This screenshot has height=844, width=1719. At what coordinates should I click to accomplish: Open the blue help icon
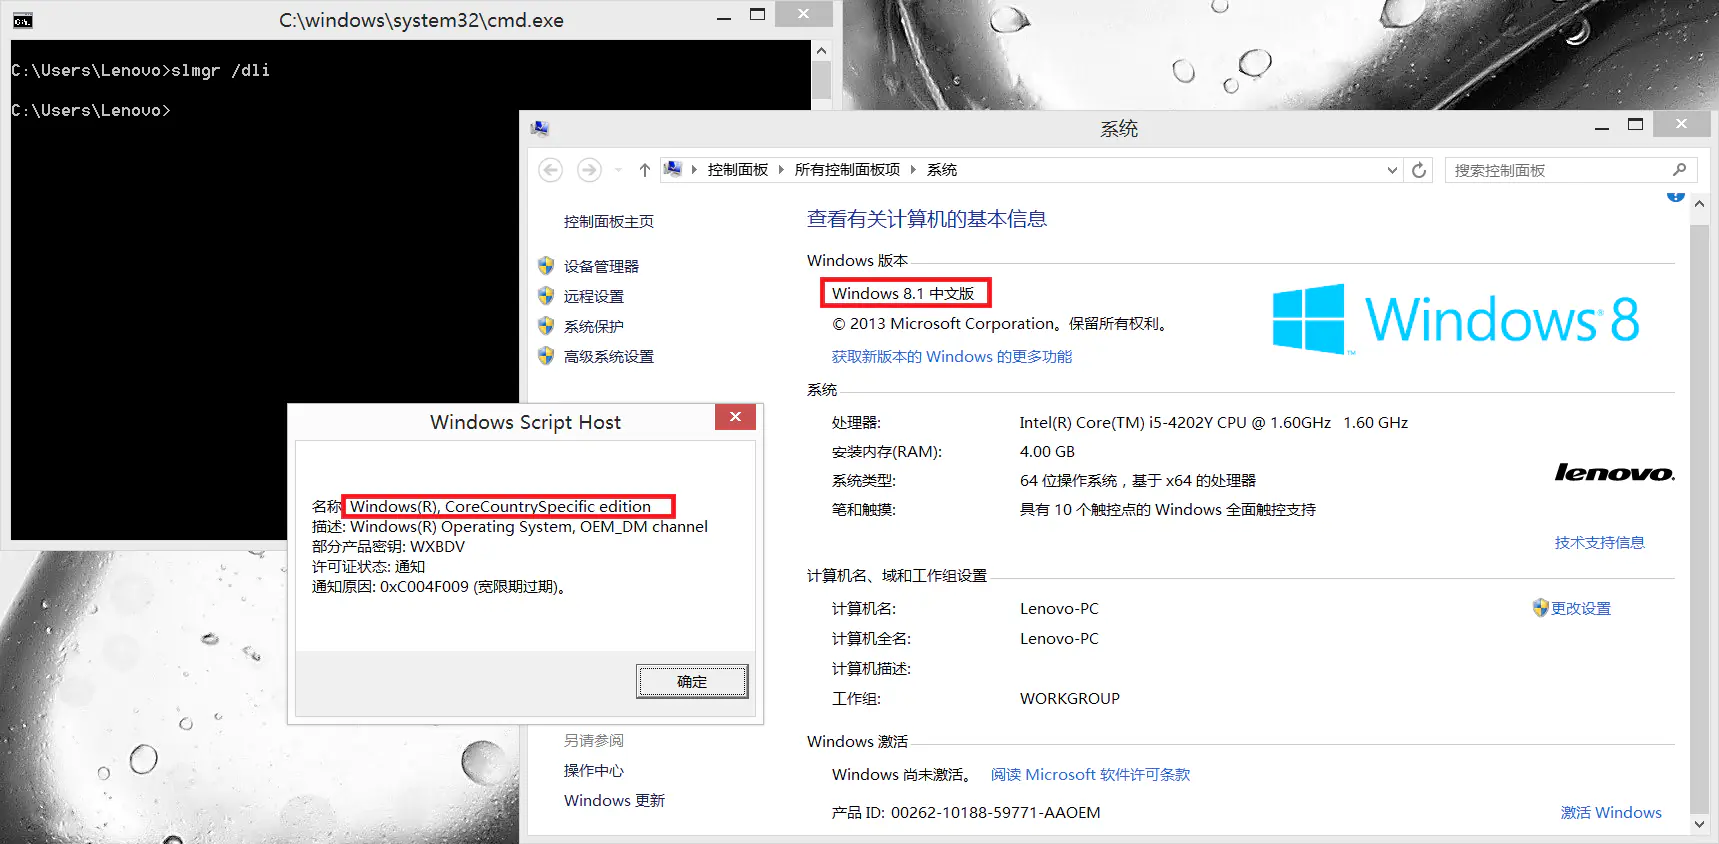pyautogui.click(x=1676, y=197)
